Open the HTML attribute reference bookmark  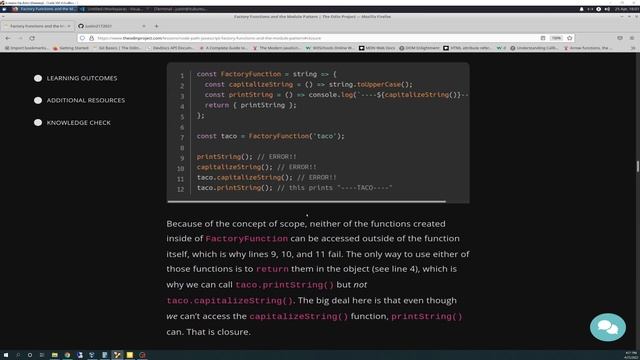pos(468,48)
